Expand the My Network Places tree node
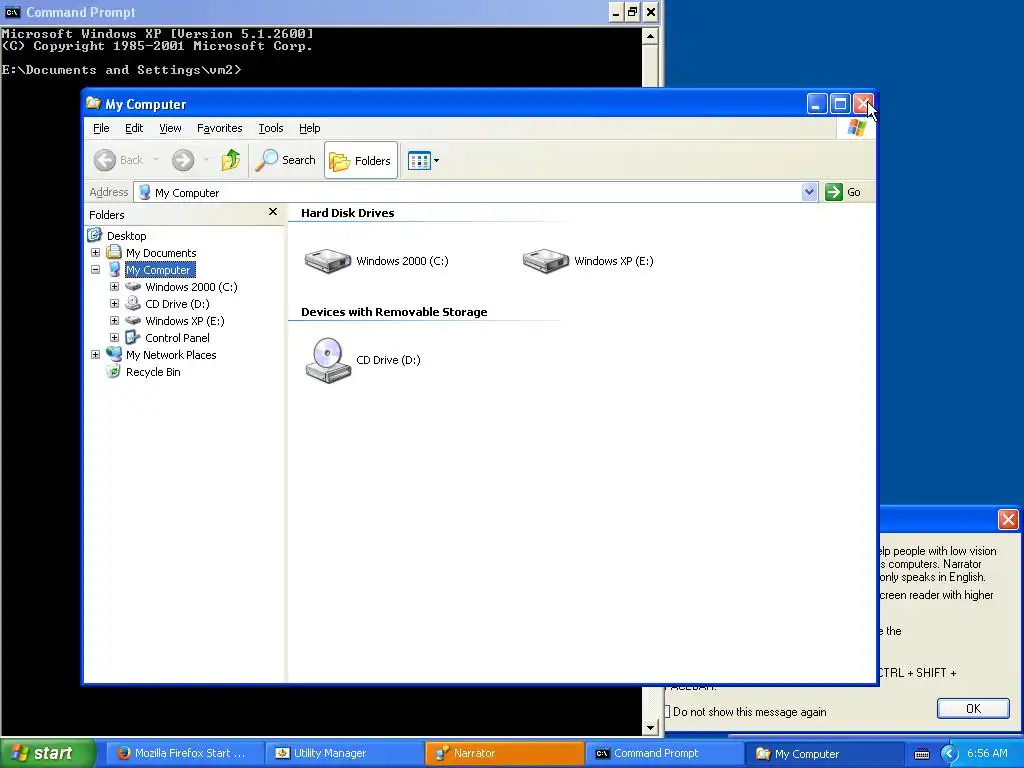The height and width of the screenshot is (768, 1024). [x=95, y=354]
